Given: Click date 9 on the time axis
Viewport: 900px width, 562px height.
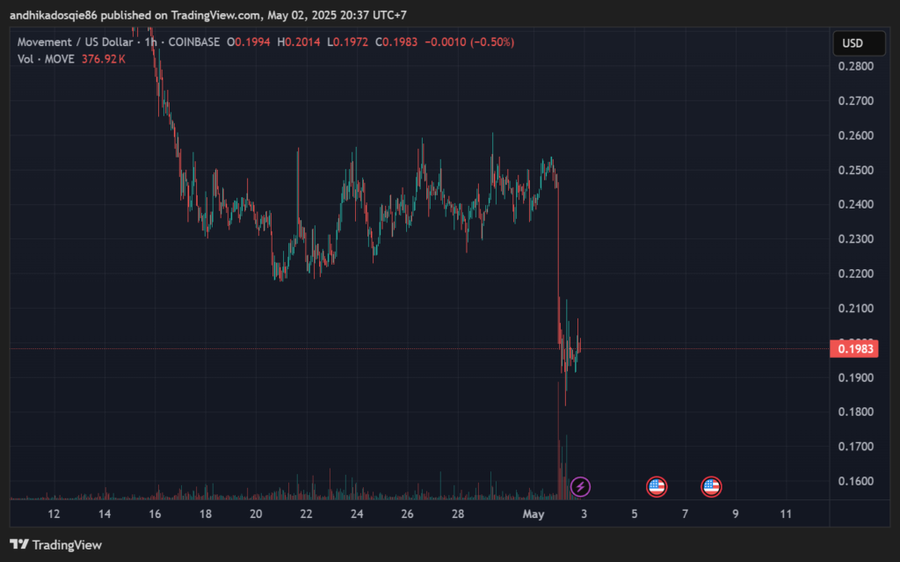Looking at the screenshot, I should pyautogui.click(x=735, y=514).
